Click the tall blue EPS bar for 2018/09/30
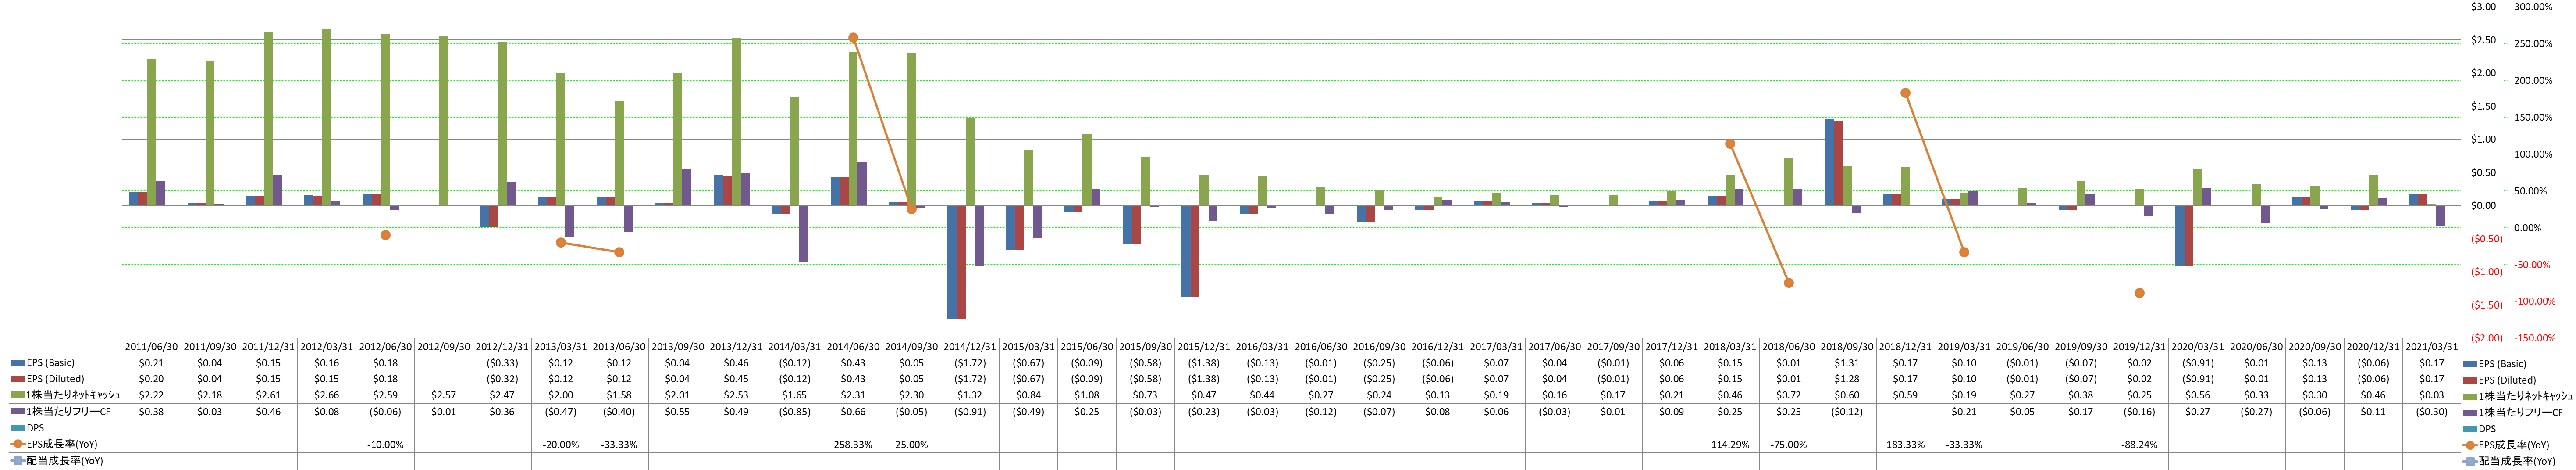Viewport: 2576px width, 470px height. point(1829,162)
